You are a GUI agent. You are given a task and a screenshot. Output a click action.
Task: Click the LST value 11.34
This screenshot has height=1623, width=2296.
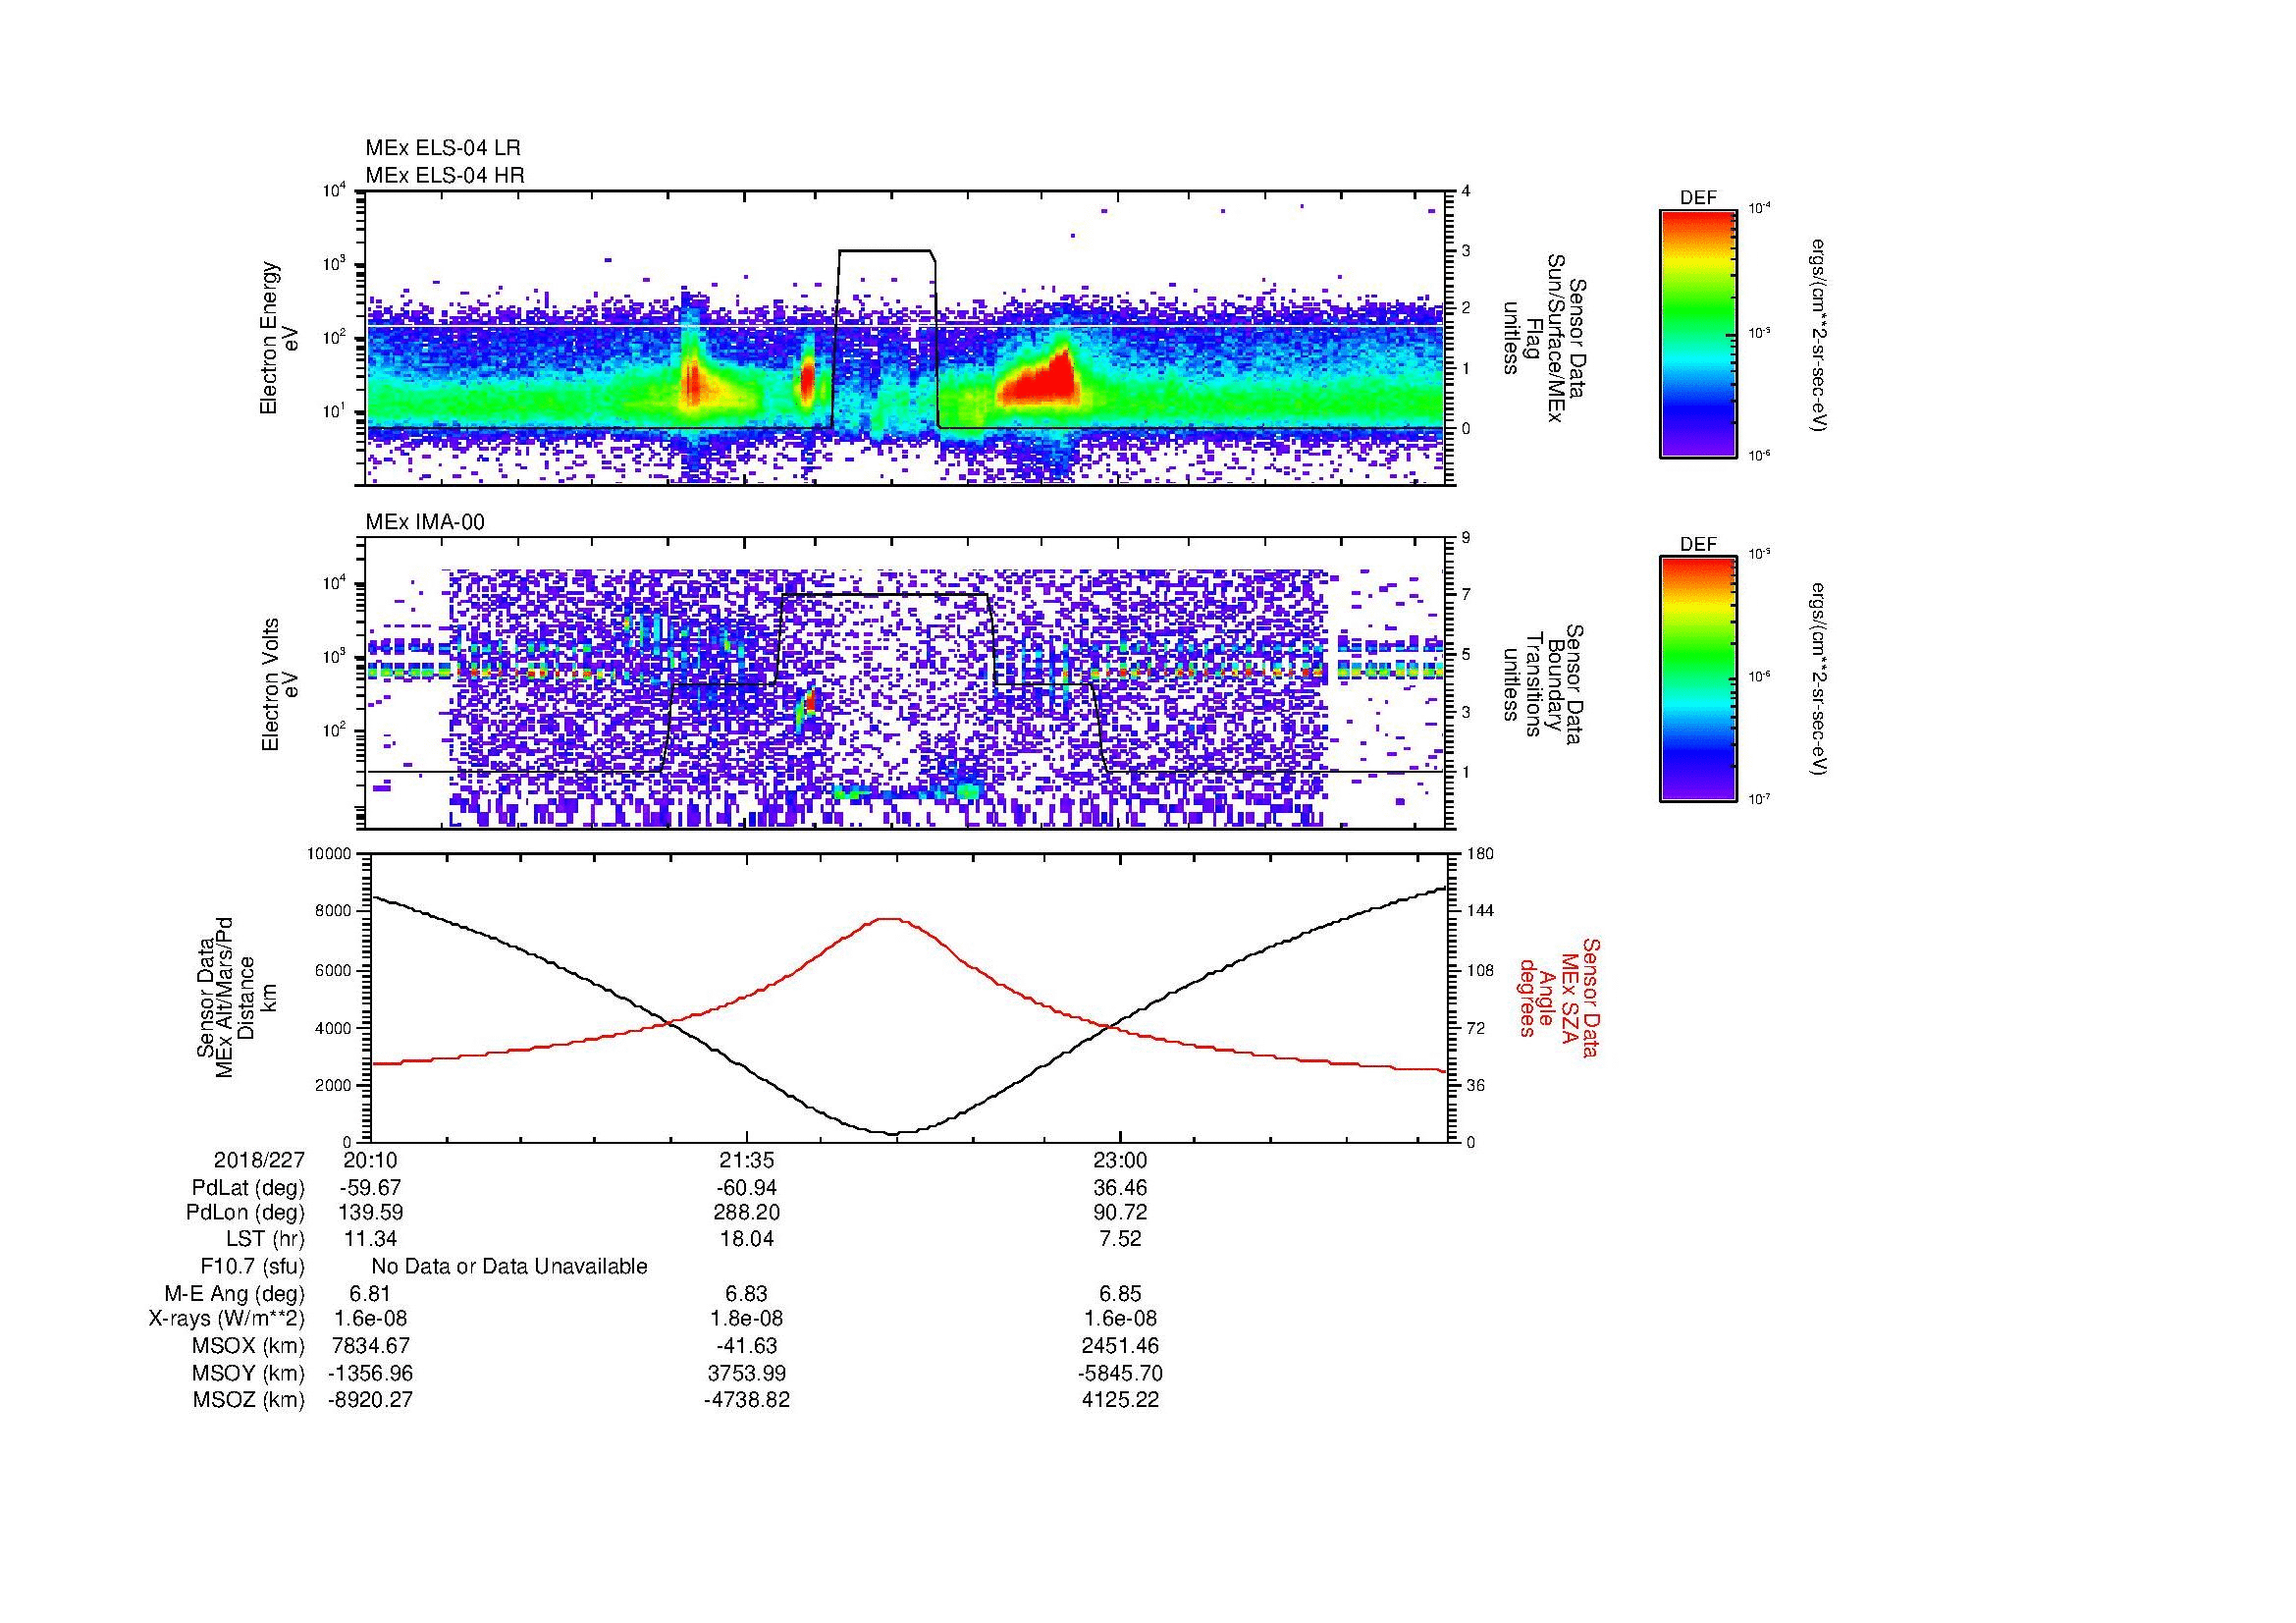click(x=370, y=1239)
